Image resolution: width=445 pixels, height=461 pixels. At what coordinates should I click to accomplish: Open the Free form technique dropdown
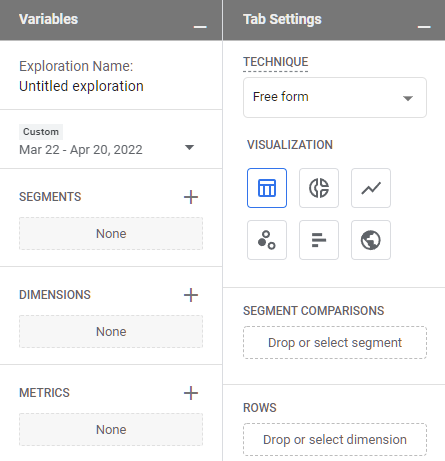tap(335, 97)
